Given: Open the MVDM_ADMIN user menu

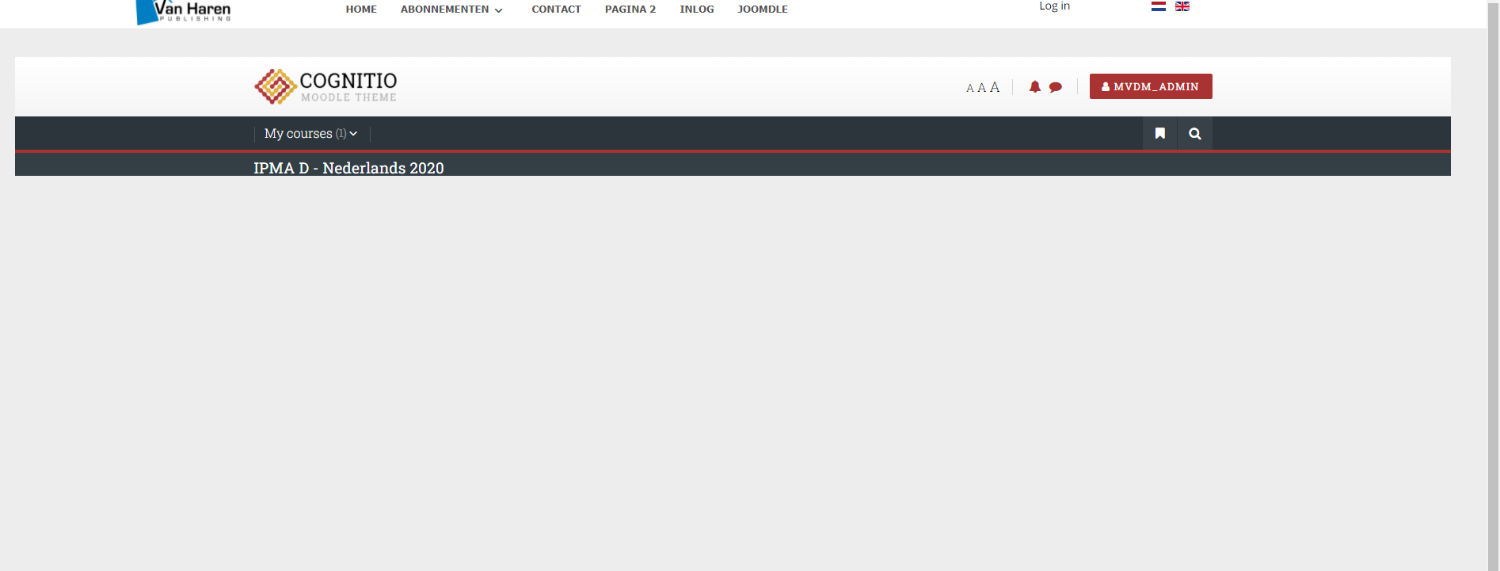Looking at the screenshot, I should (1150, 87).
